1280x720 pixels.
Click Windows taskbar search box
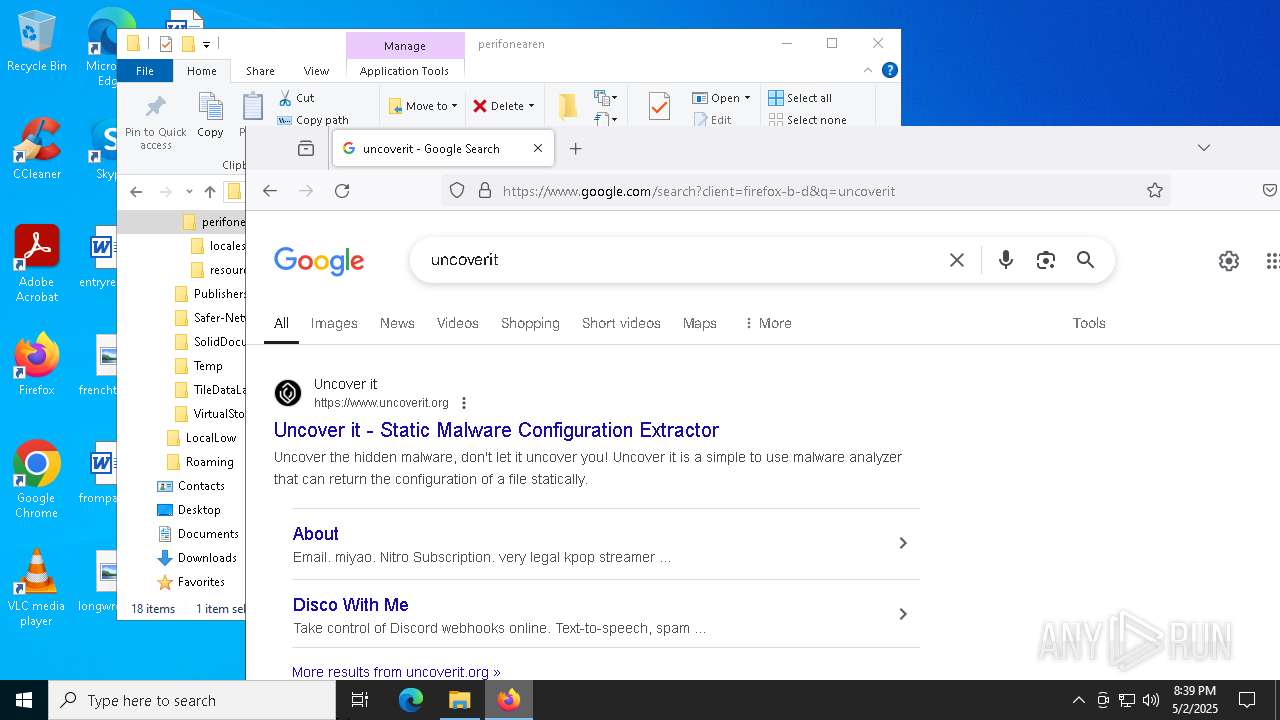pyautogui.click(x=192, y=700)
